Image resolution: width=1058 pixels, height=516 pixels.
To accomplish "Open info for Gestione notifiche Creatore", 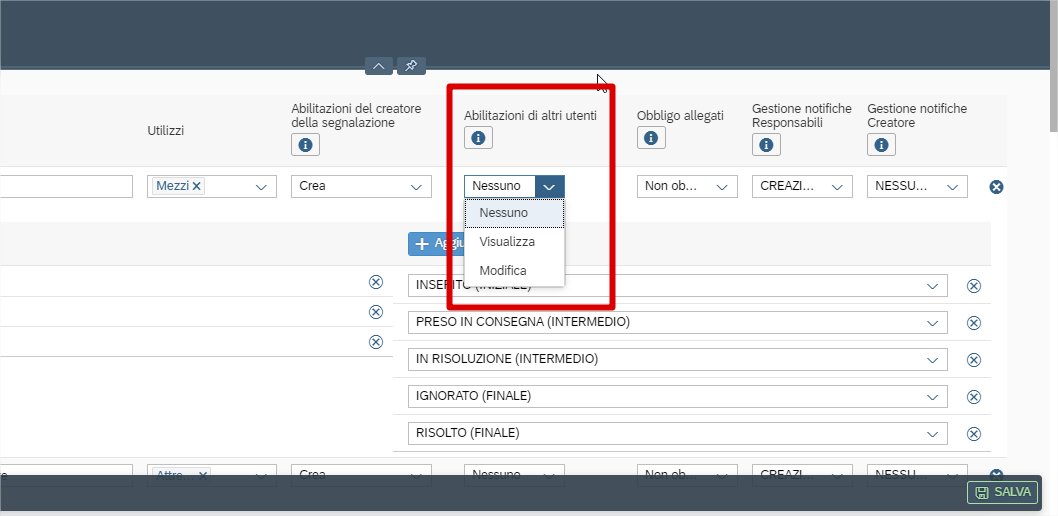I will (x=881, y=144).
